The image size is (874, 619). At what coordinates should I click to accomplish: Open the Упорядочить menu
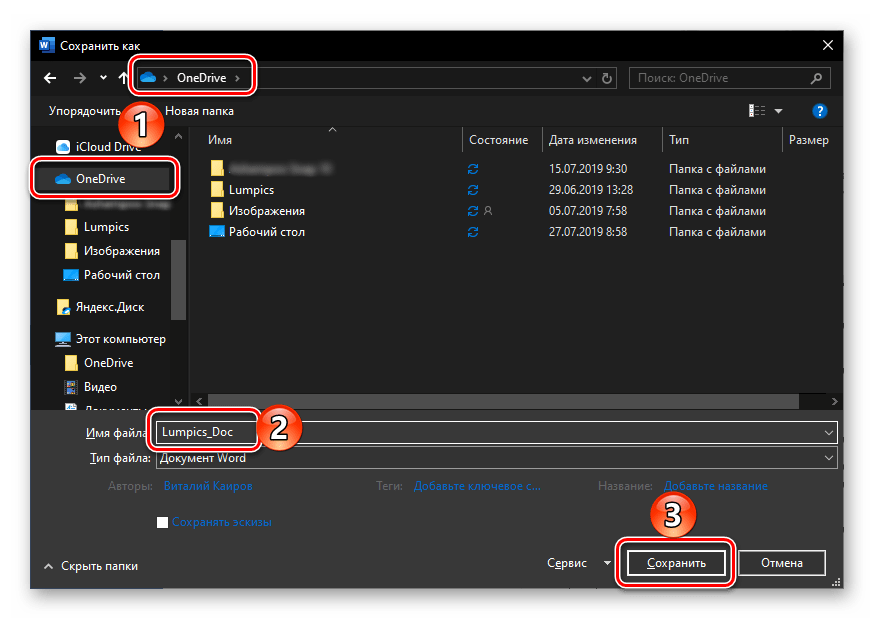click(84, 111)
